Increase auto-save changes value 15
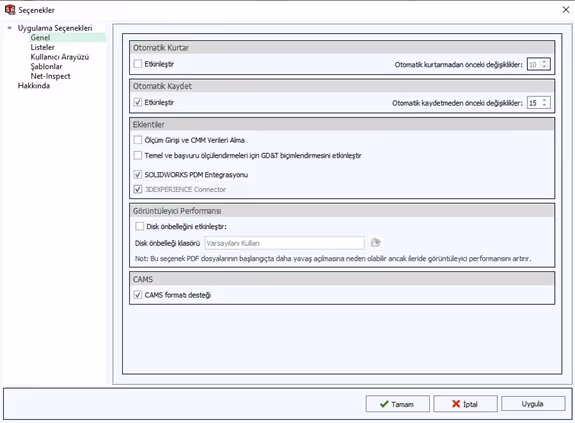The width and height of the screenshot is (575, 423). (544, 100)
